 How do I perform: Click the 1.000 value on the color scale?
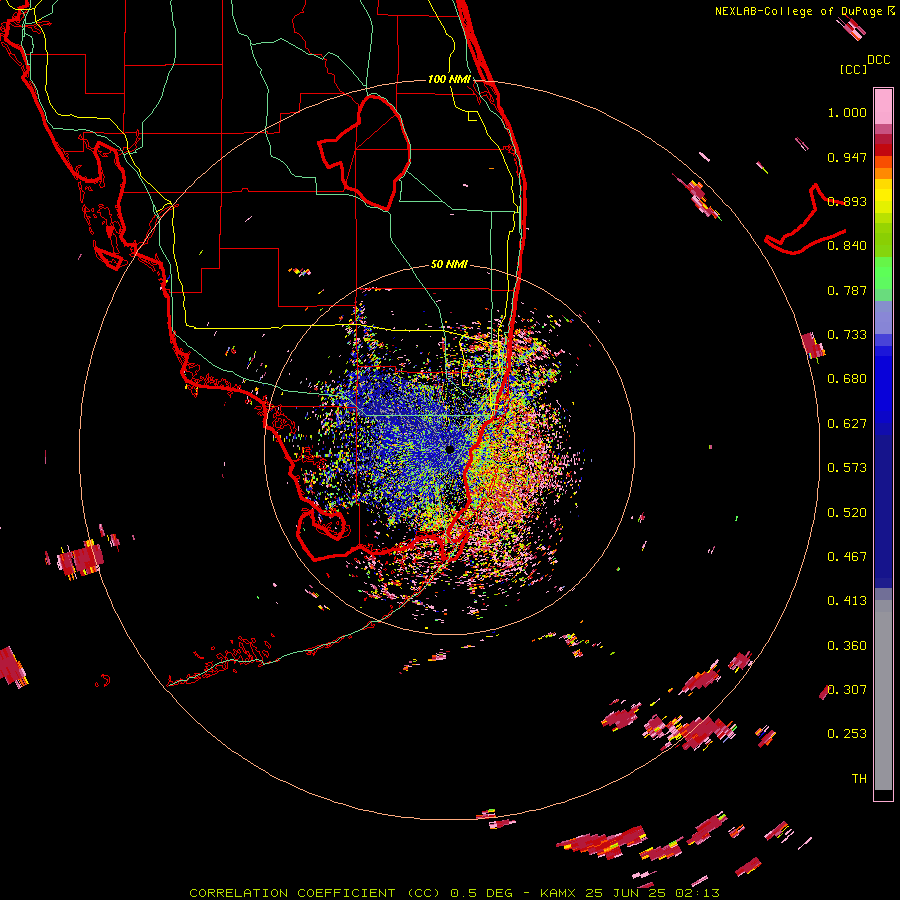point(847,112)
